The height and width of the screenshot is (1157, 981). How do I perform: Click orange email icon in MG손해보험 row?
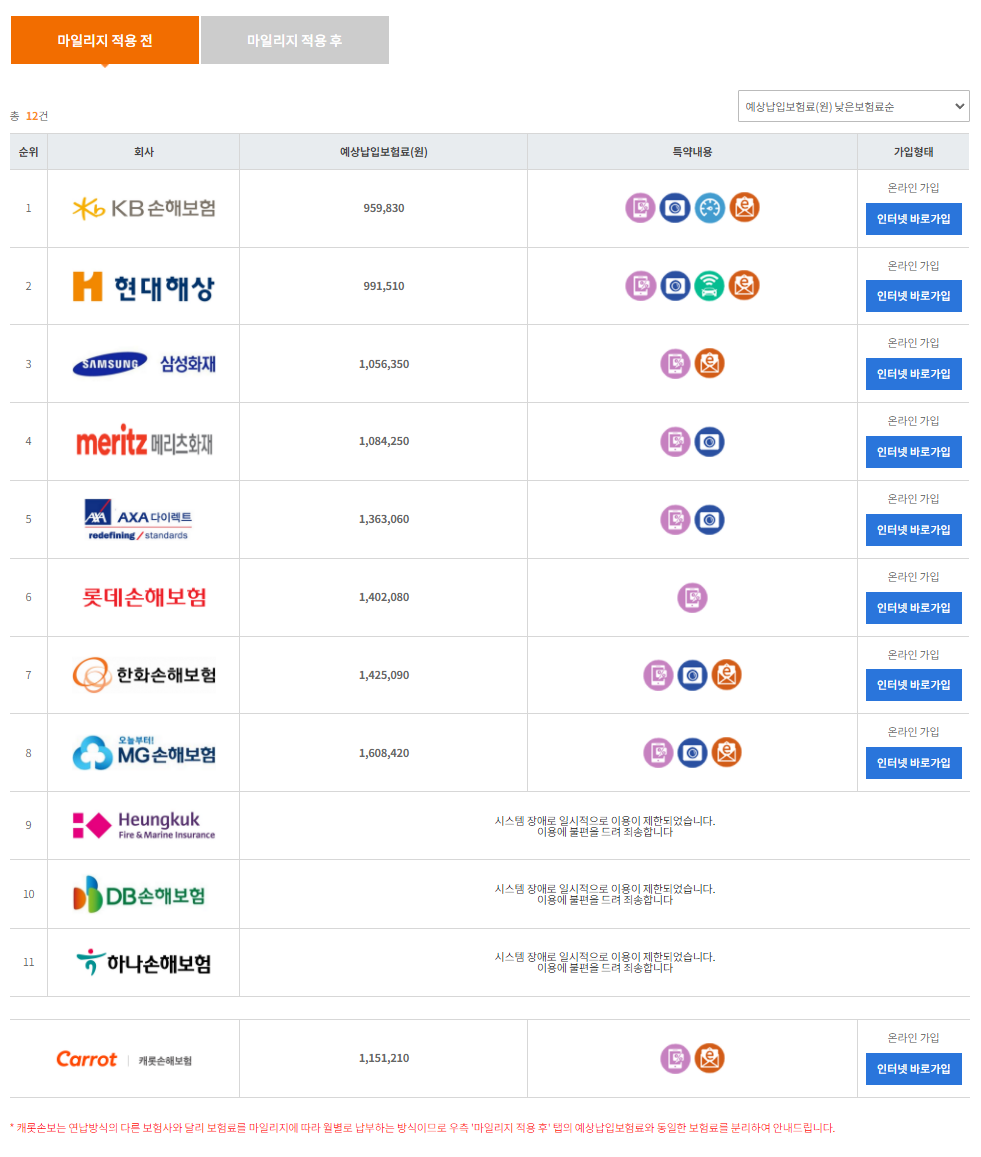pos(726,753)
